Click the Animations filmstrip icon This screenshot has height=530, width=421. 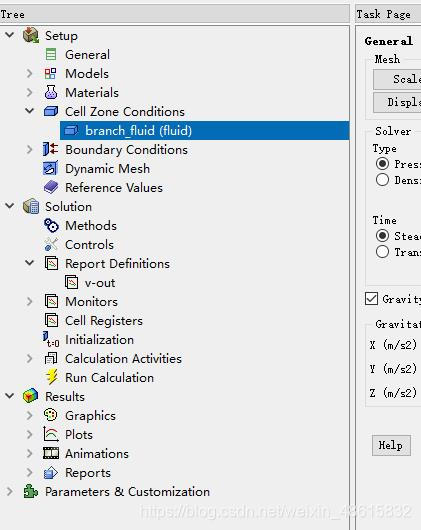pos(51,453)
